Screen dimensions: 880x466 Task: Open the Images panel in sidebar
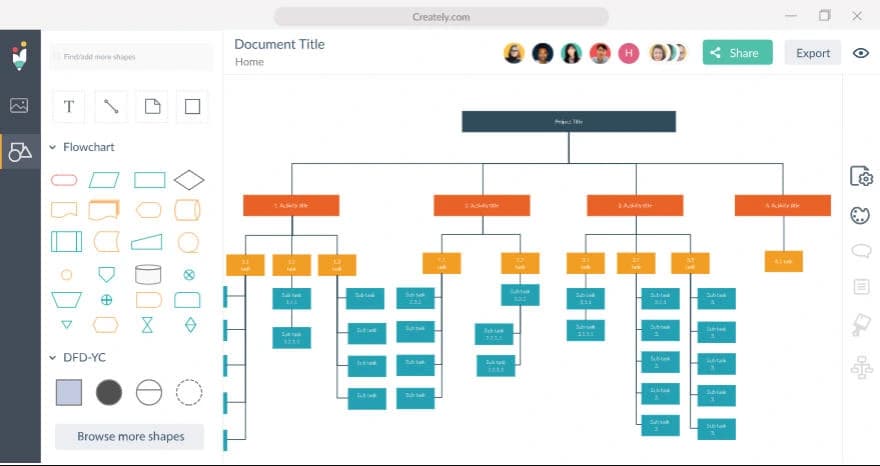coord(19,105)
